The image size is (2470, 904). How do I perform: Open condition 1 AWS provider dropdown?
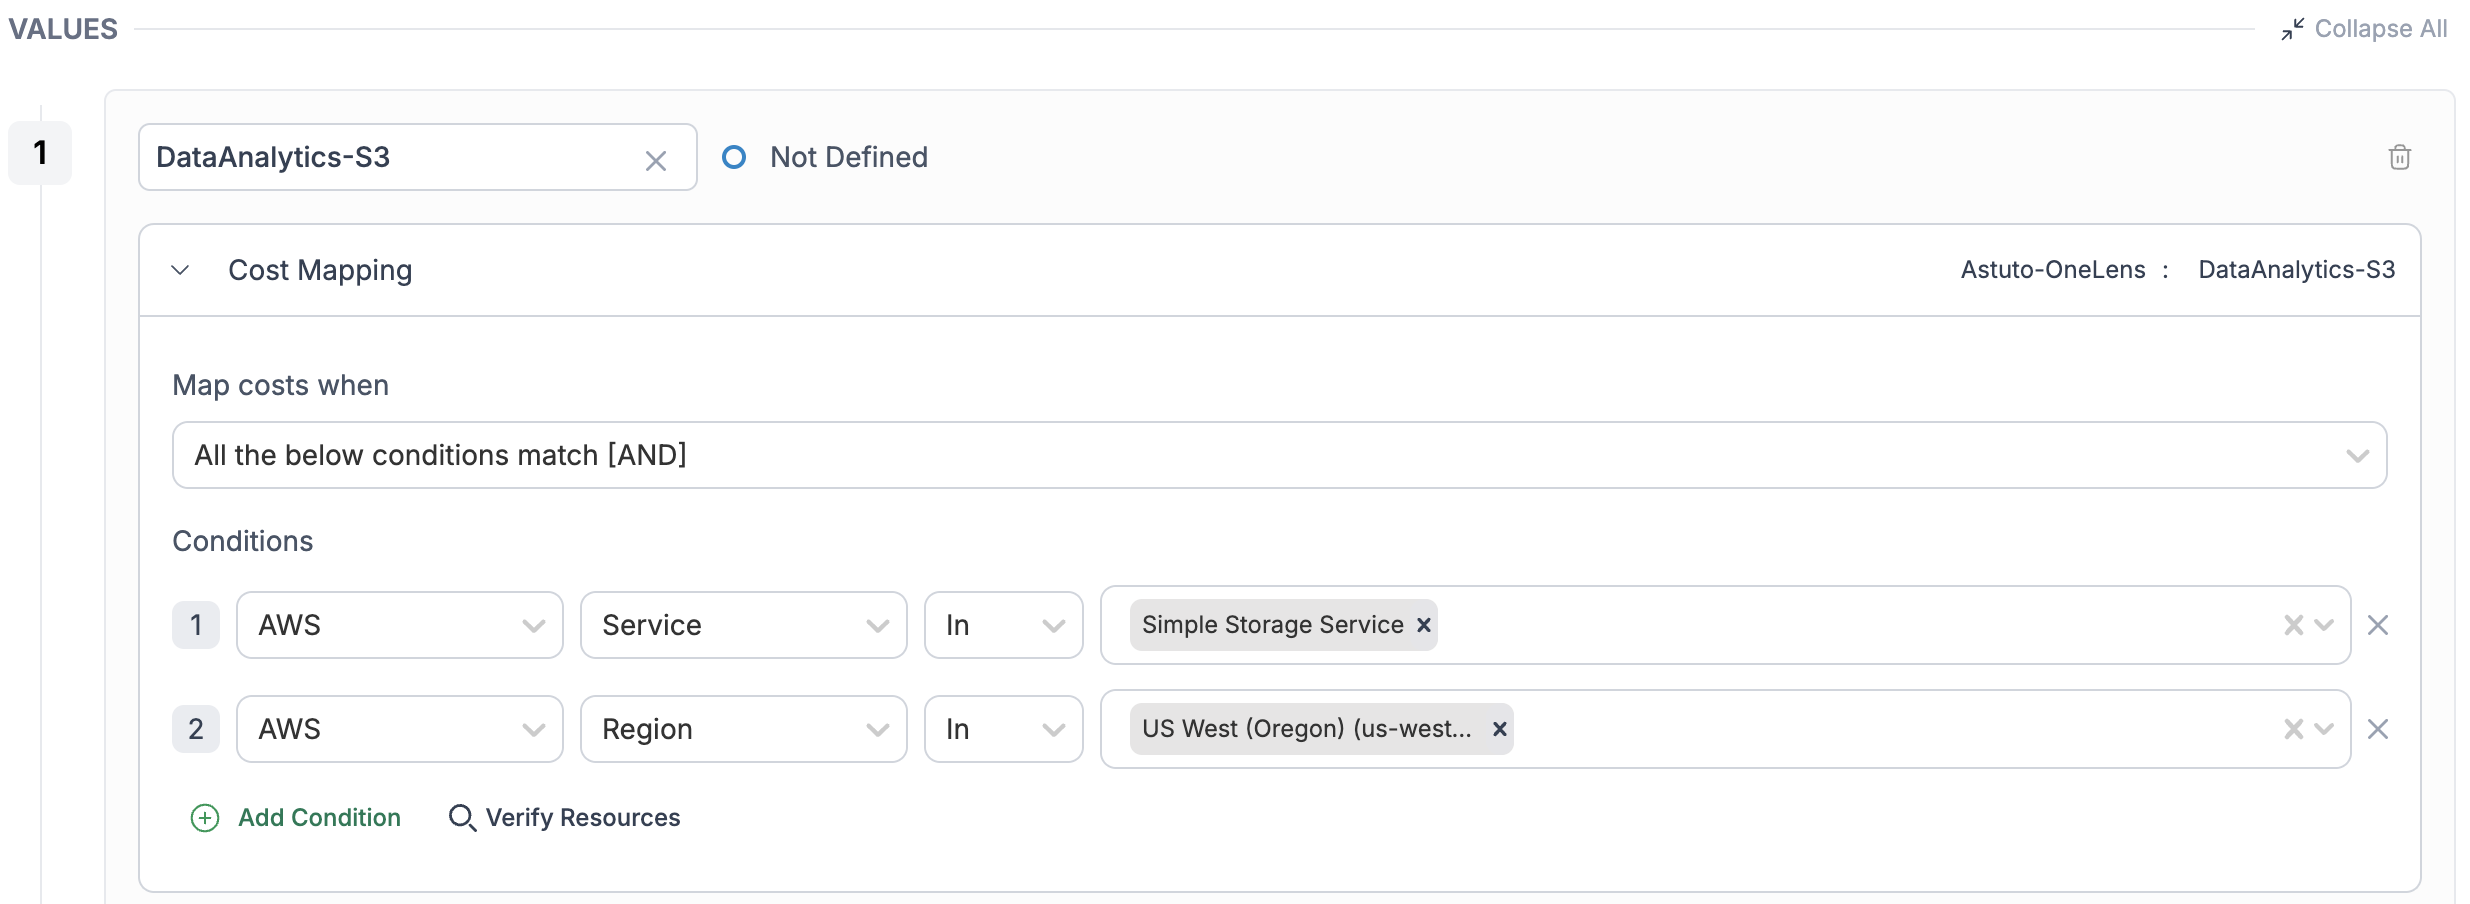point(399,625)
